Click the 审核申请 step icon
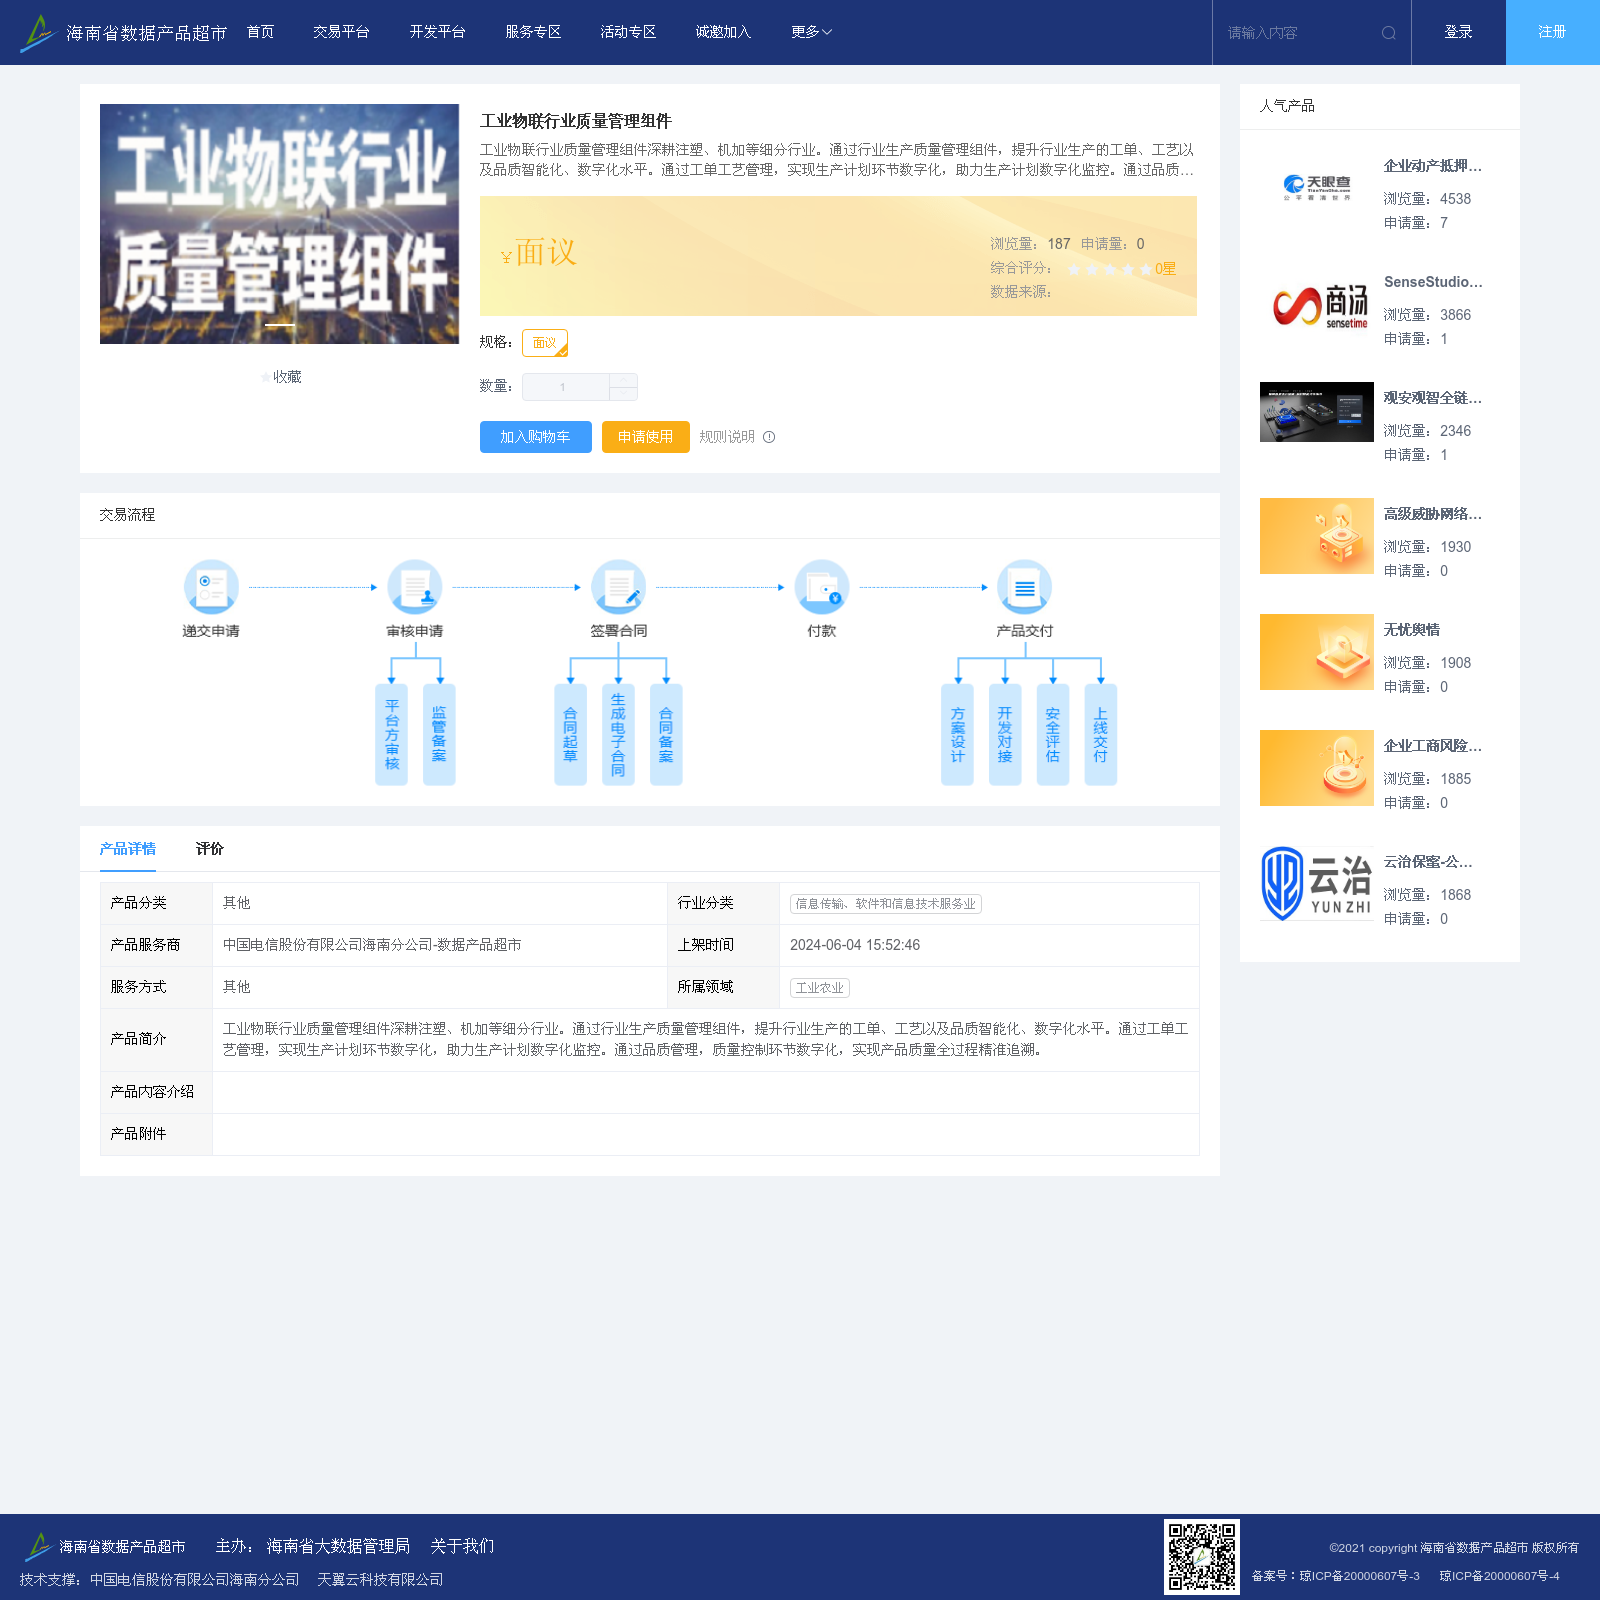This screenshot has height=1600, width=1600. pyautogui.click(x=415, y=587)
